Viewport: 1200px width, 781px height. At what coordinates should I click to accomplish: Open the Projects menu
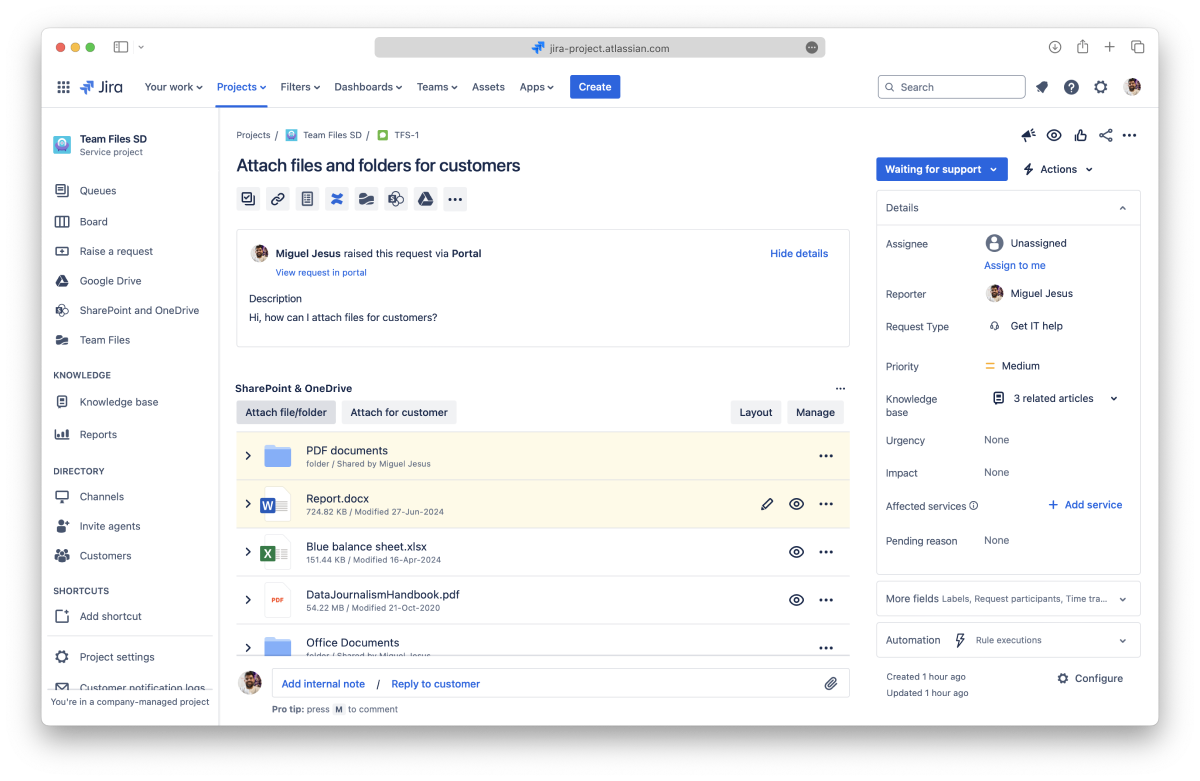click(241, 87)
